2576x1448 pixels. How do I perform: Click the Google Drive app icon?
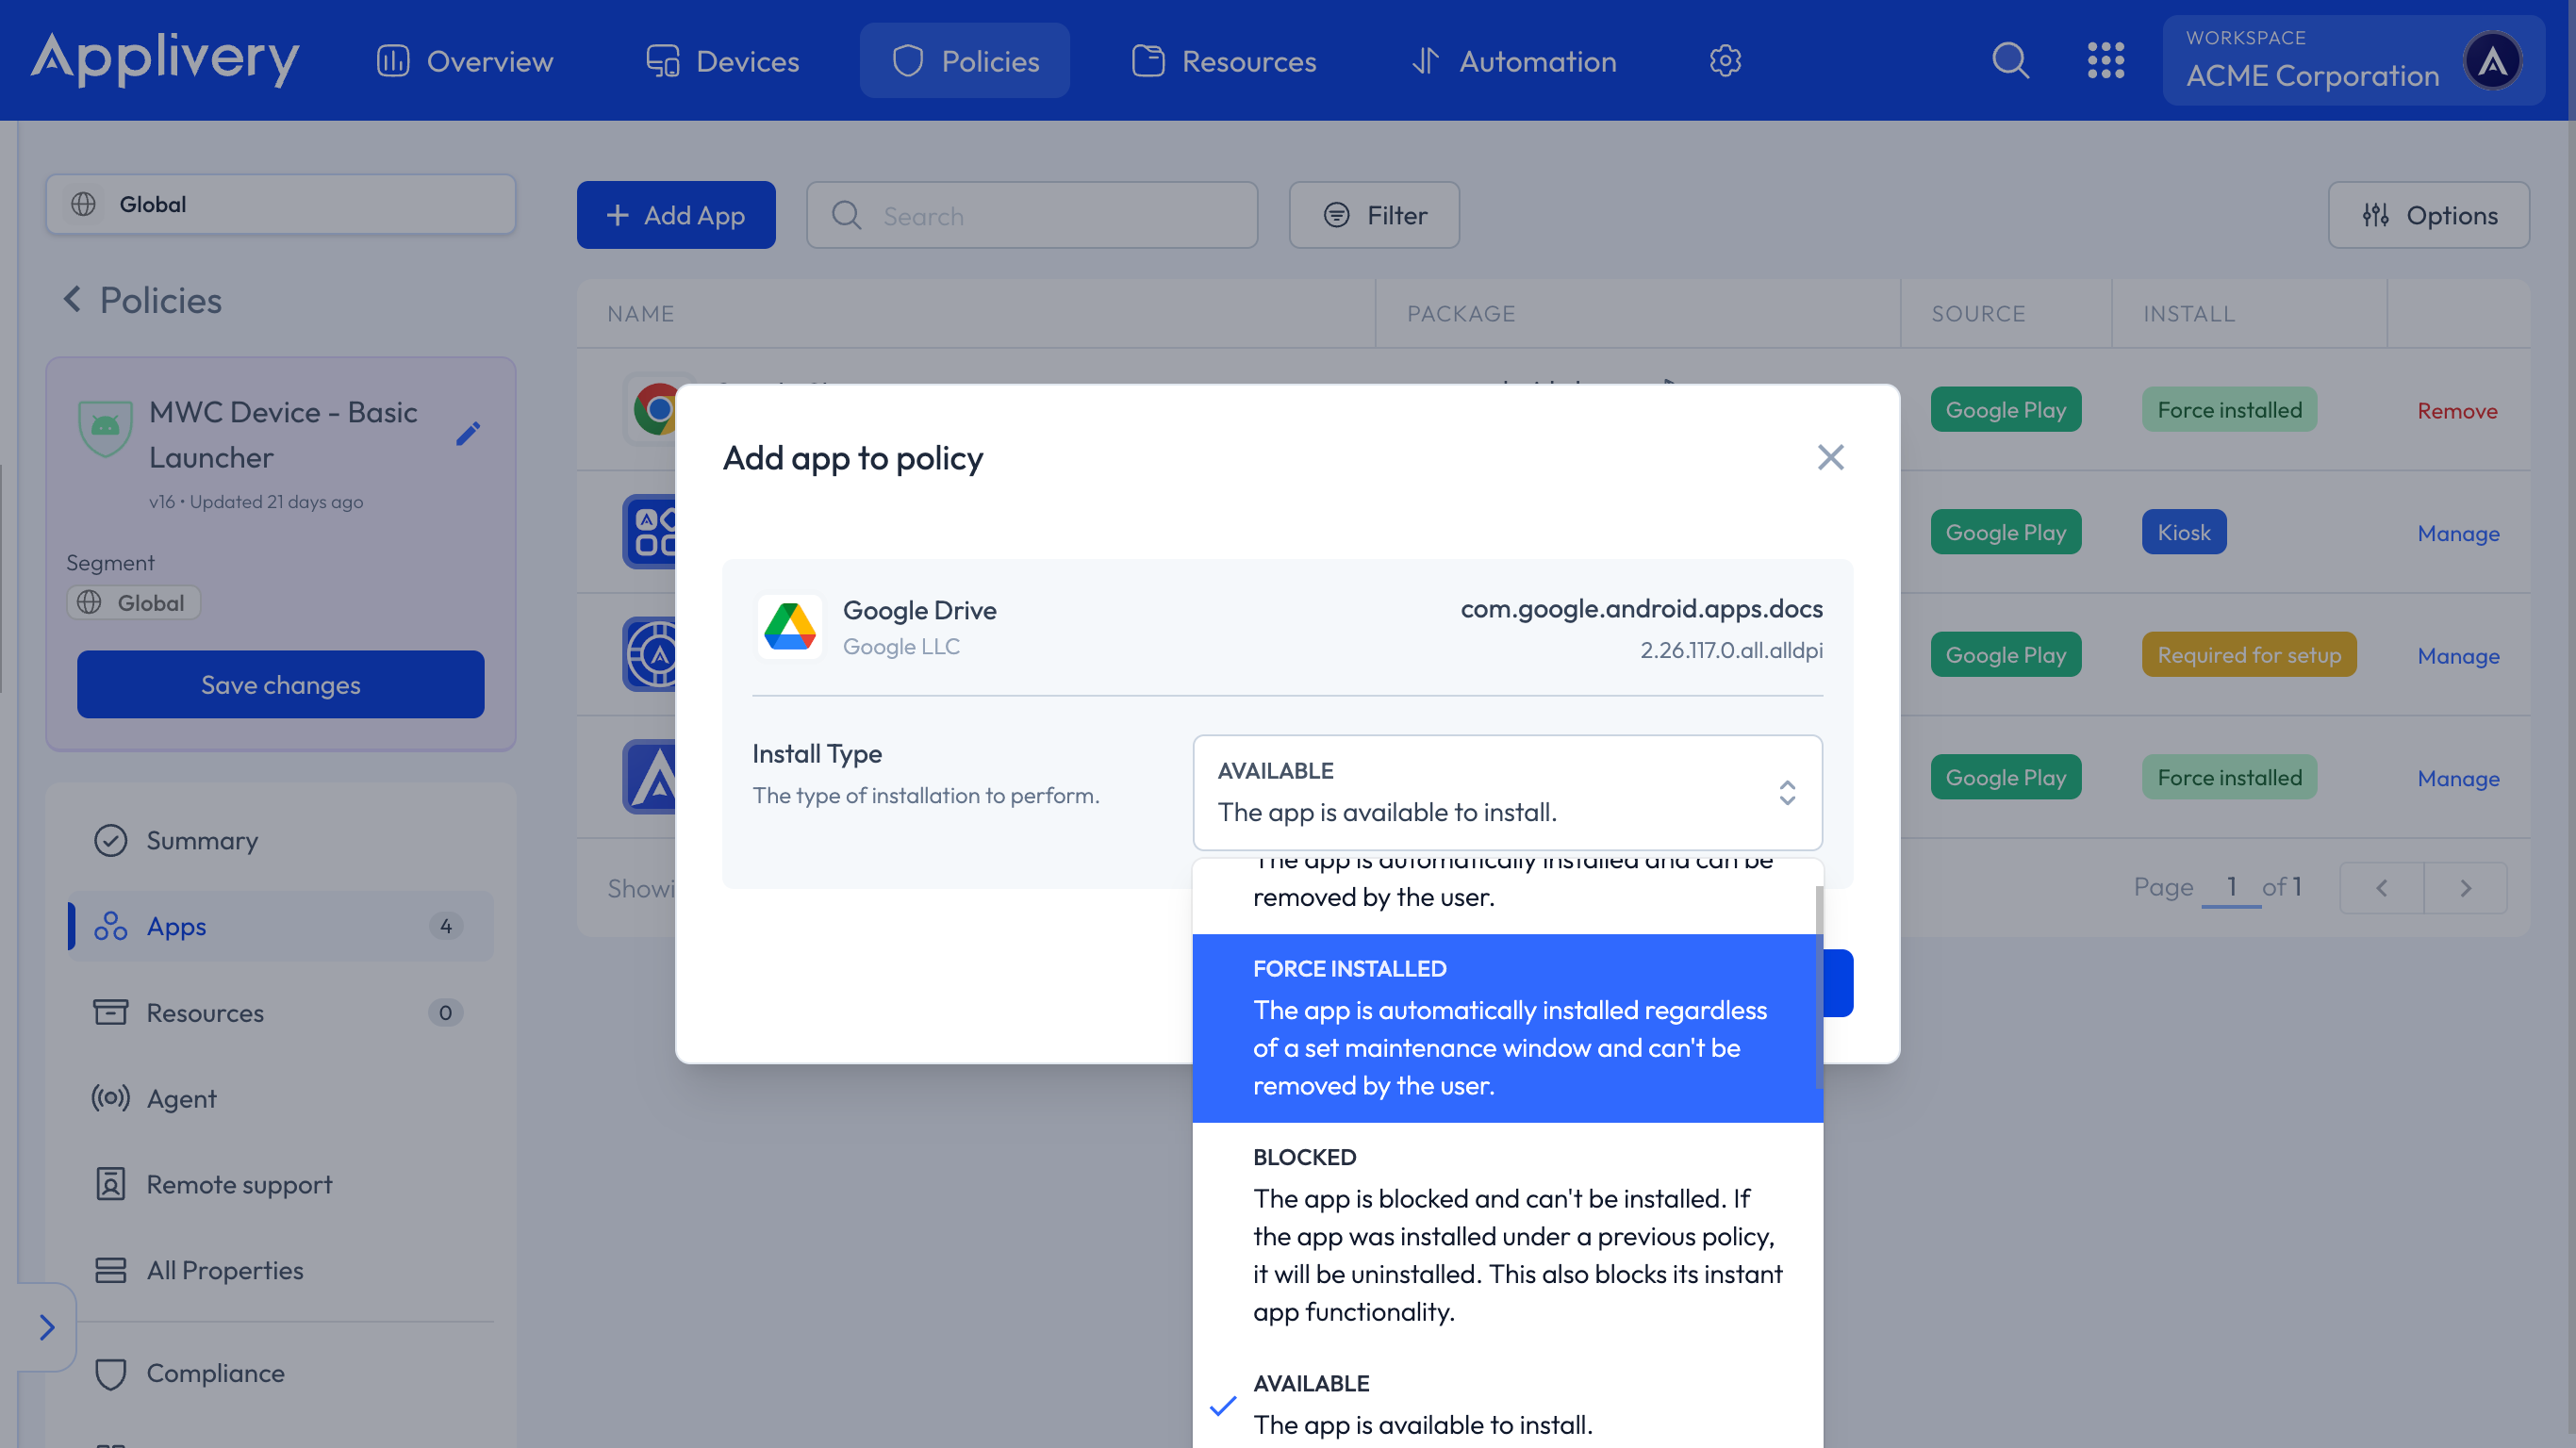pos(790,627)
